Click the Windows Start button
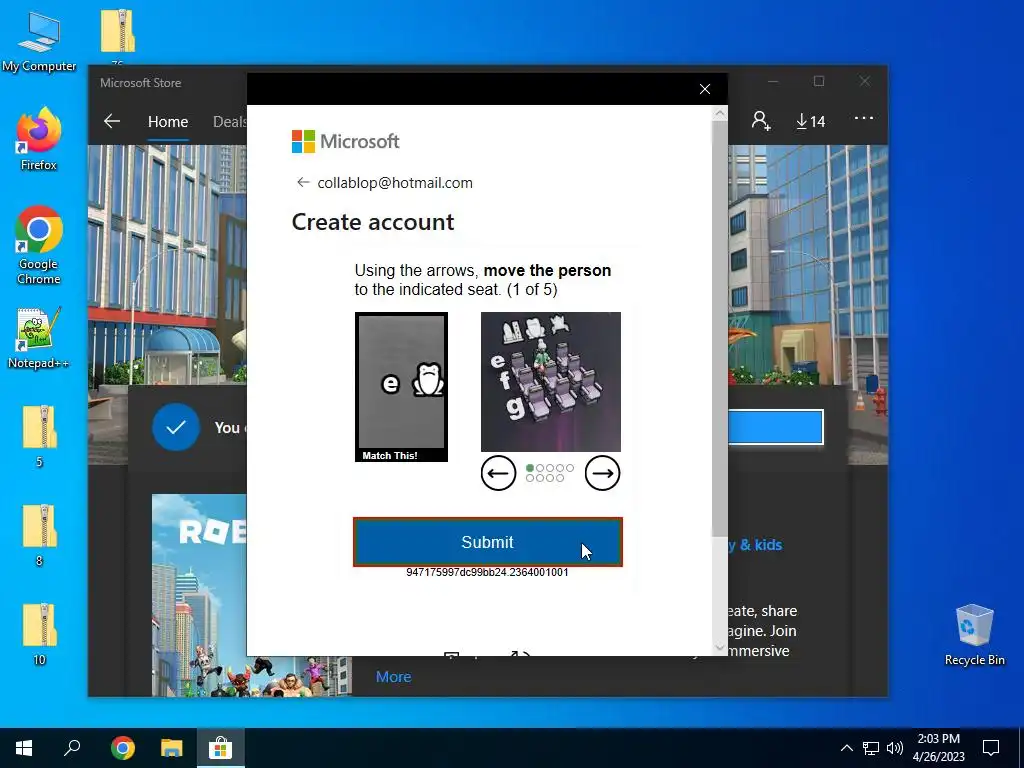This screenshot has width=1024, height=768. click(x=24, y=748)
